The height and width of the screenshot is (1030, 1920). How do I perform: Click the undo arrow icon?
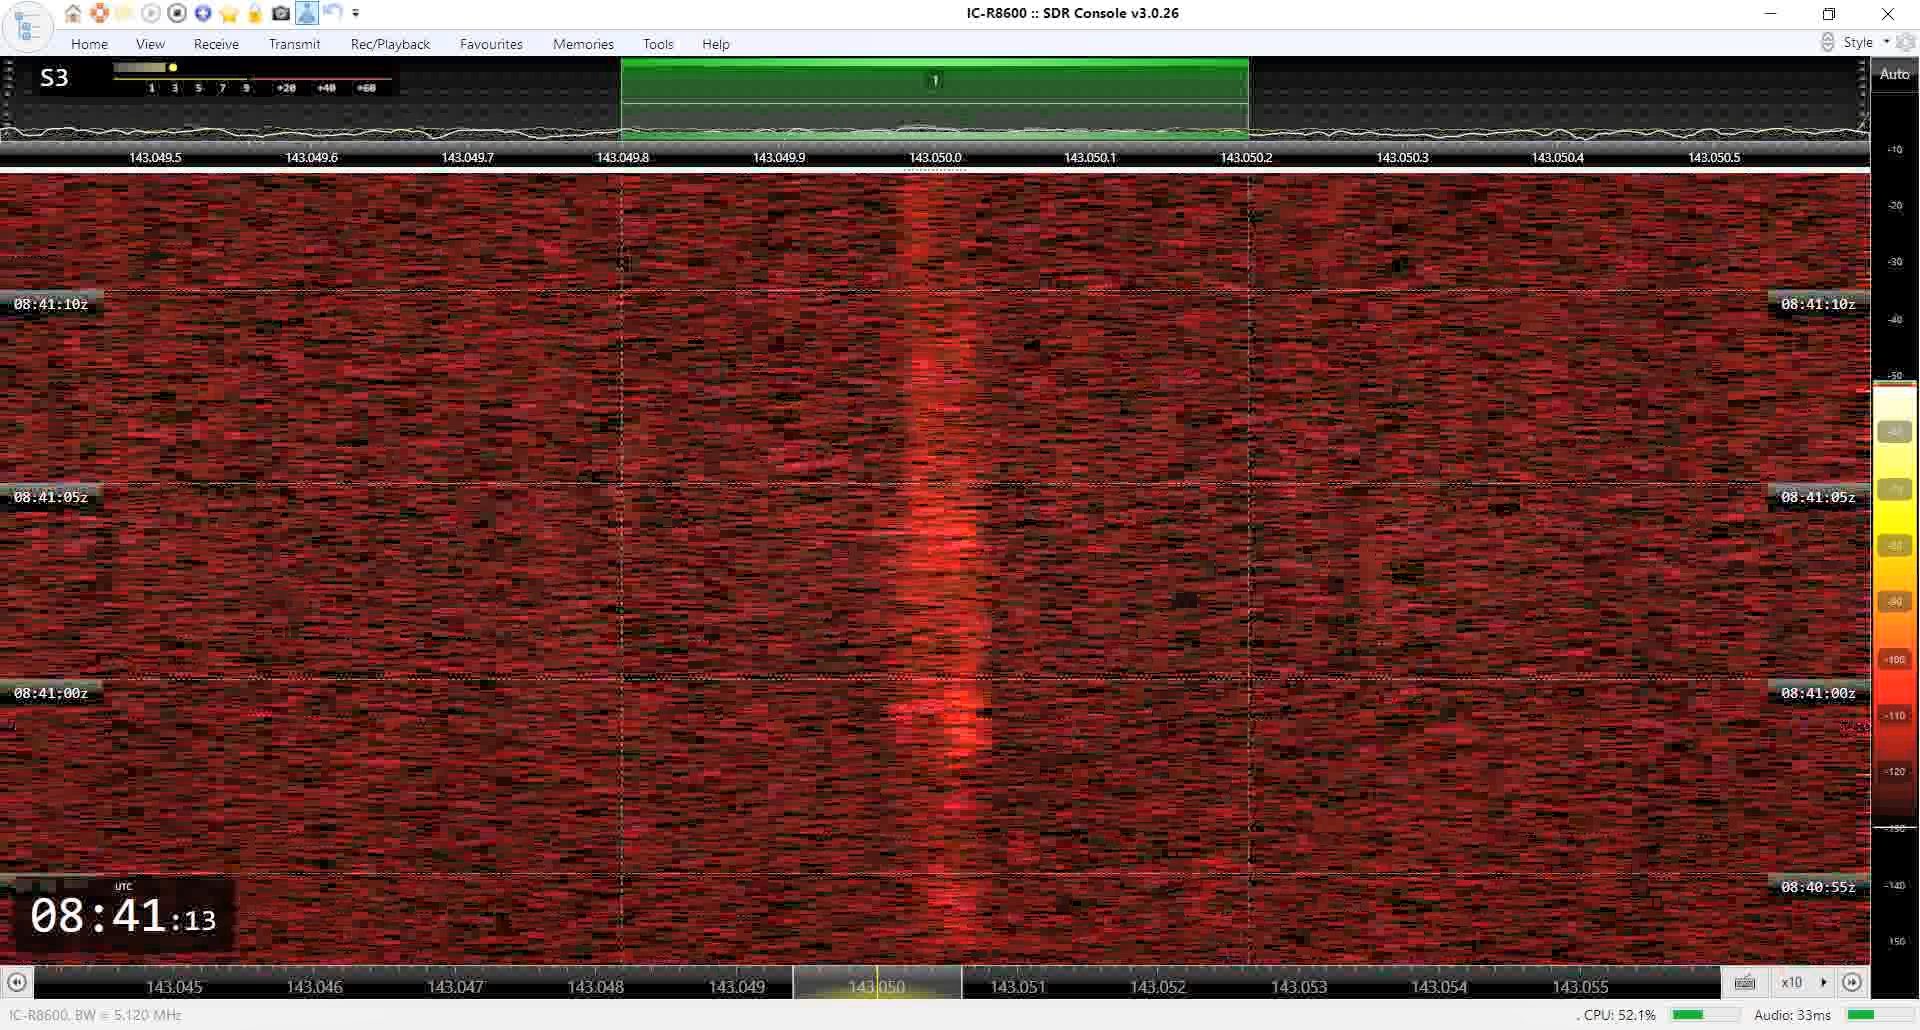tap(333, 13)
